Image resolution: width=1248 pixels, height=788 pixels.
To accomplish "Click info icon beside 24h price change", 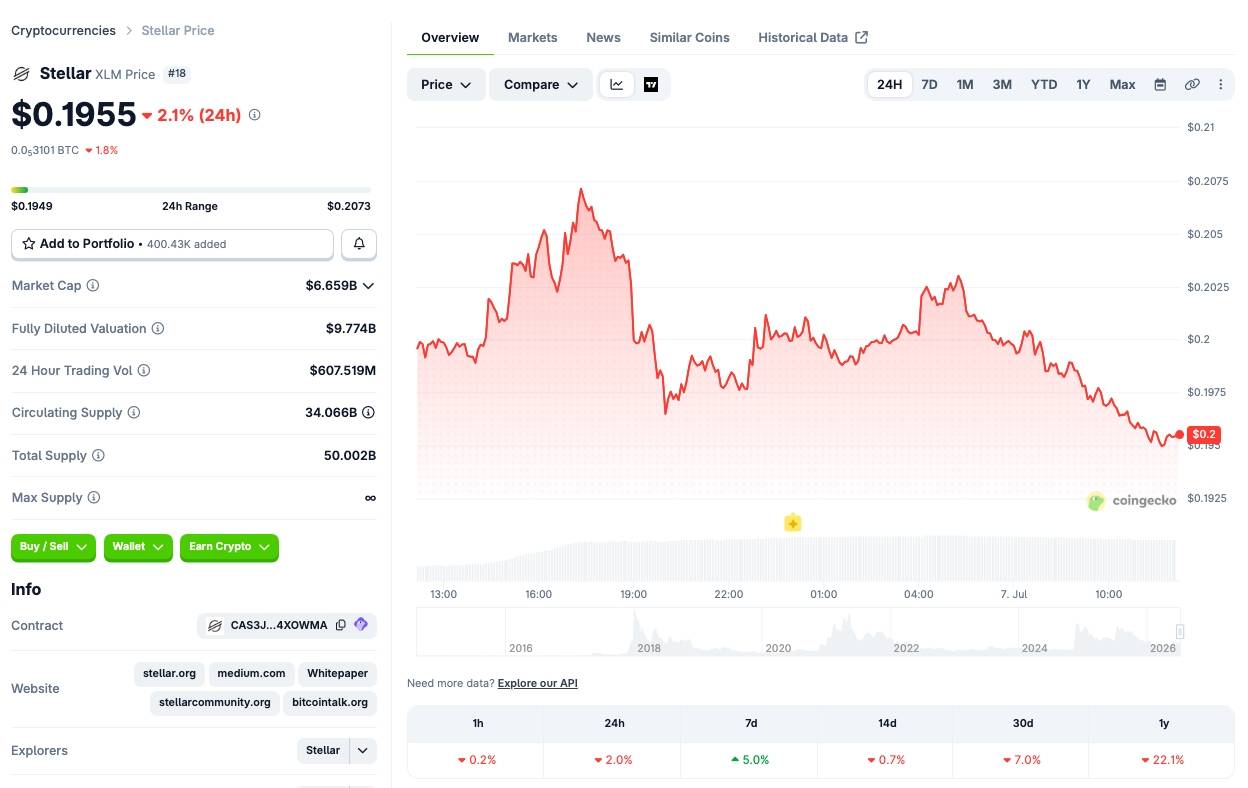I will (x=255, y=115).
